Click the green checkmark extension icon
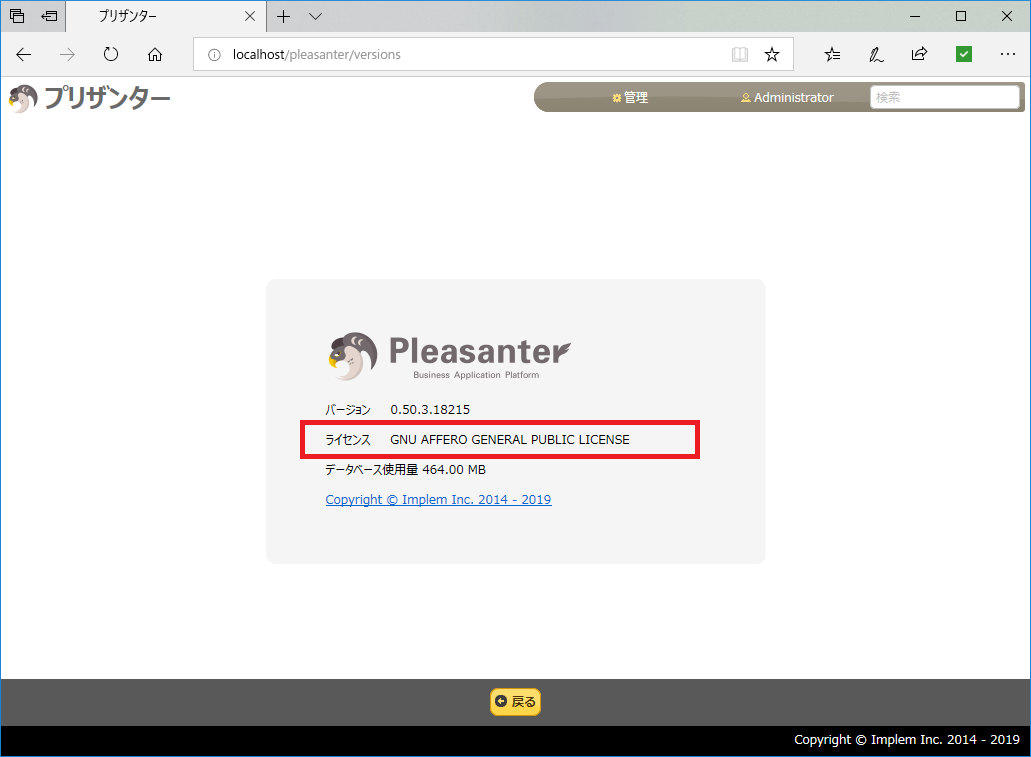This screenshot has height=757, width=1031. point(963,55)
